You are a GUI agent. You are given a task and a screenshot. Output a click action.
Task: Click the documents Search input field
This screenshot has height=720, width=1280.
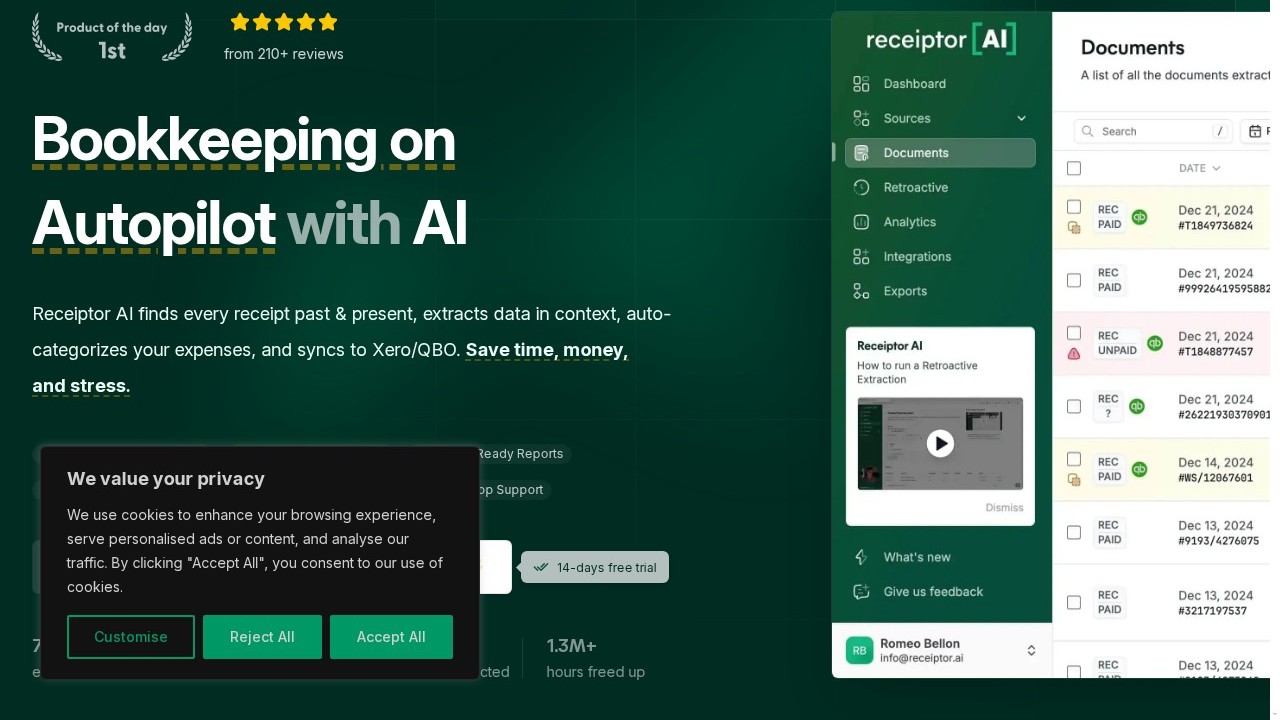tap(1152, 131)
